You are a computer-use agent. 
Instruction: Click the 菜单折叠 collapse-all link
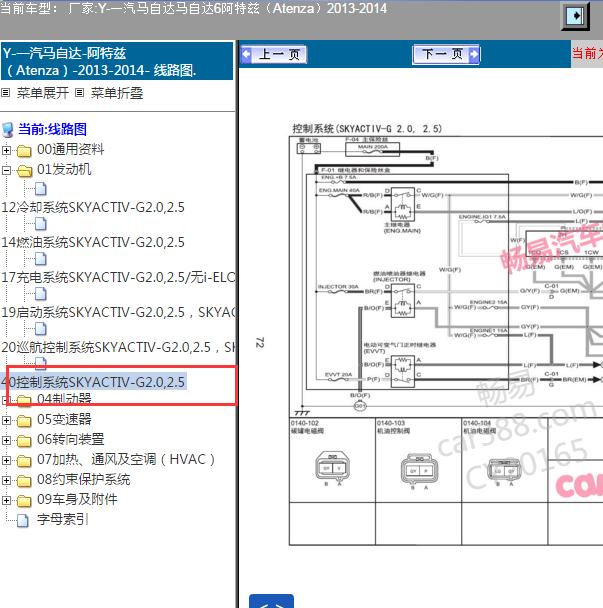pos(117,93)
